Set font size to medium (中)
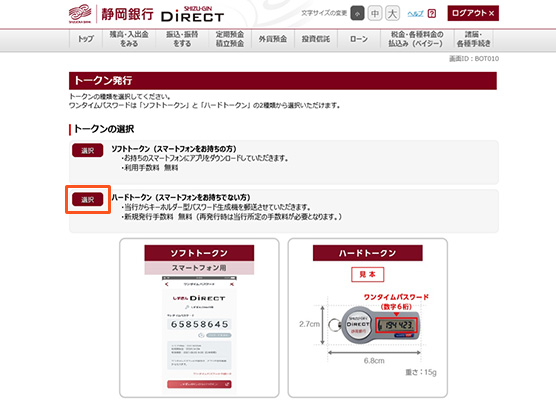Image resolution: width=556 pixels, height=411 pixels. [375, 13]
